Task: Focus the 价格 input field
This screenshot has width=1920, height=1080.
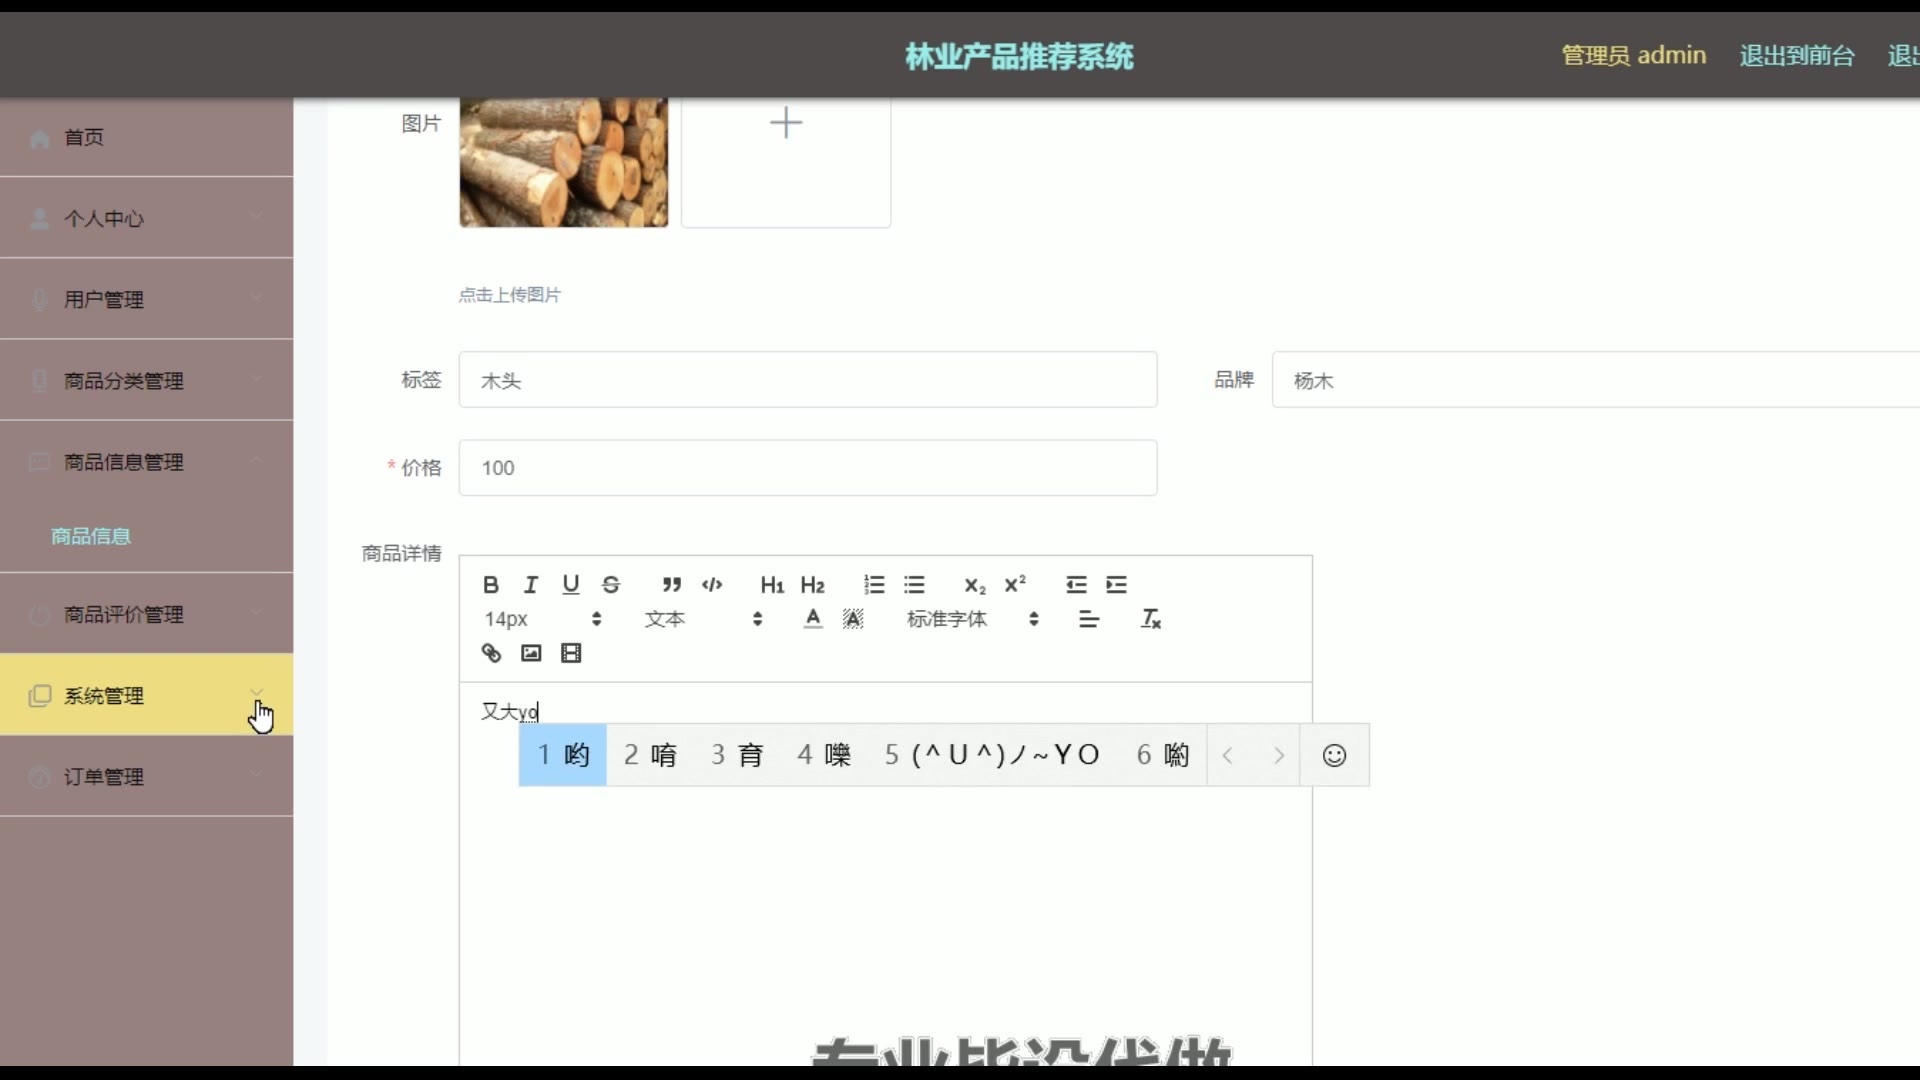Action: point(808,468)
